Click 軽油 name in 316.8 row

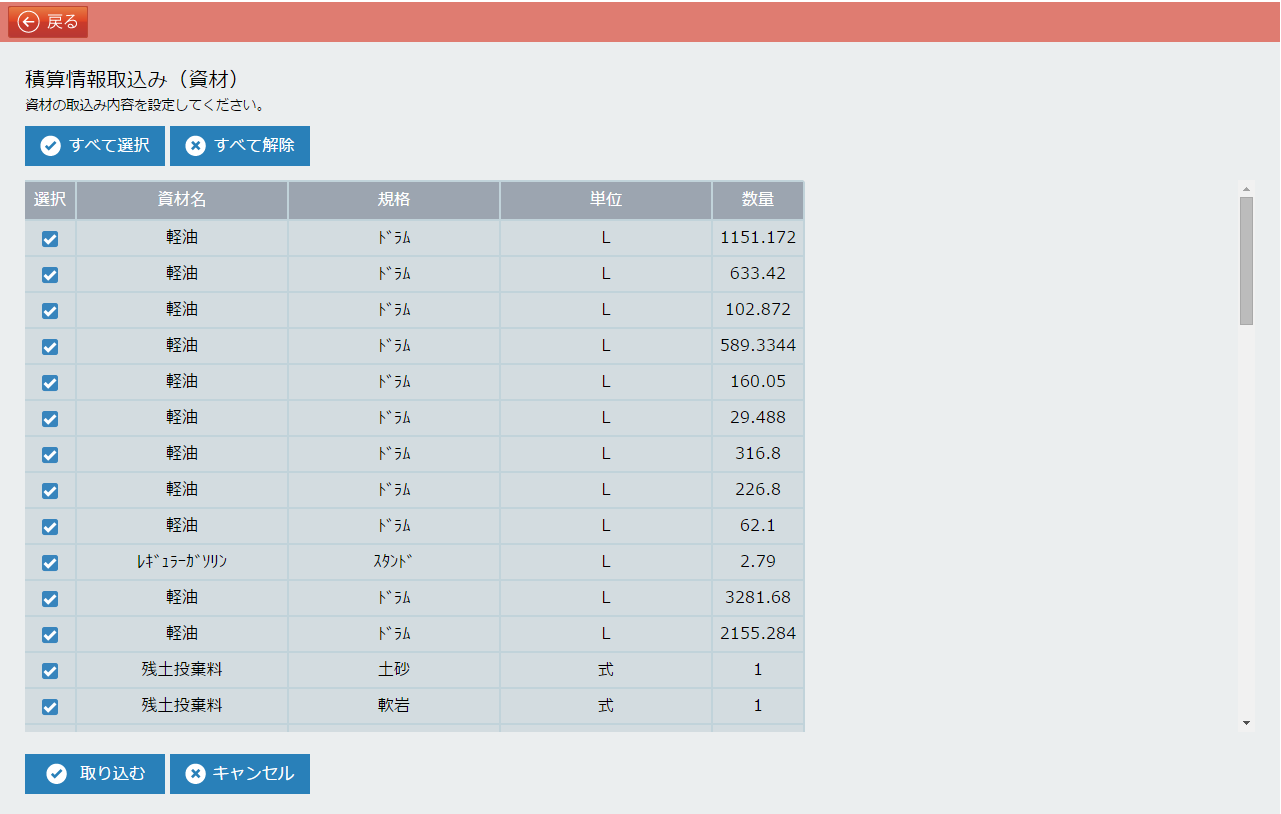[182, 453]
